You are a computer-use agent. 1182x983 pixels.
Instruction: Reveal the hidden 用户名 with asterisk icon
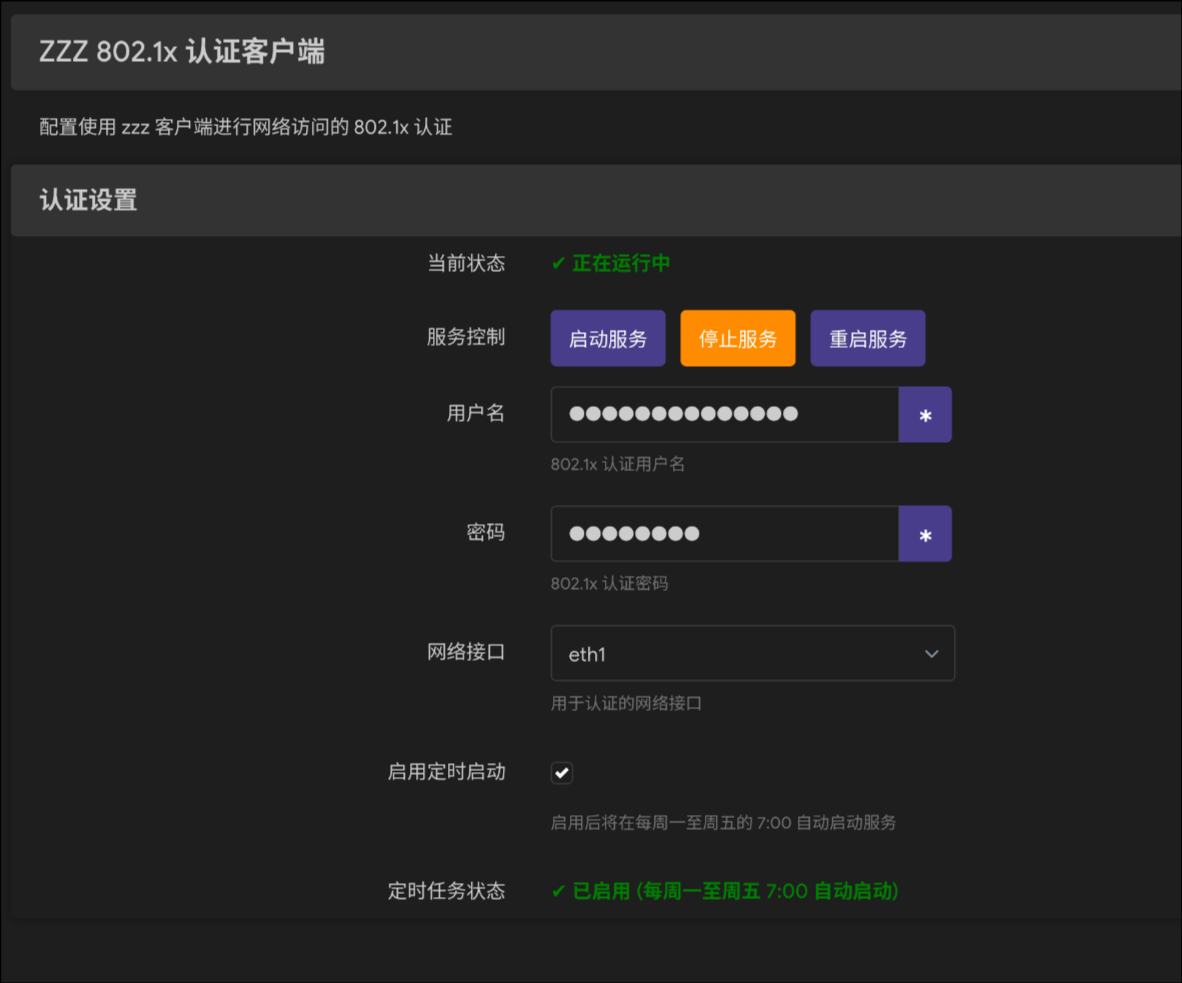[925, 415]
